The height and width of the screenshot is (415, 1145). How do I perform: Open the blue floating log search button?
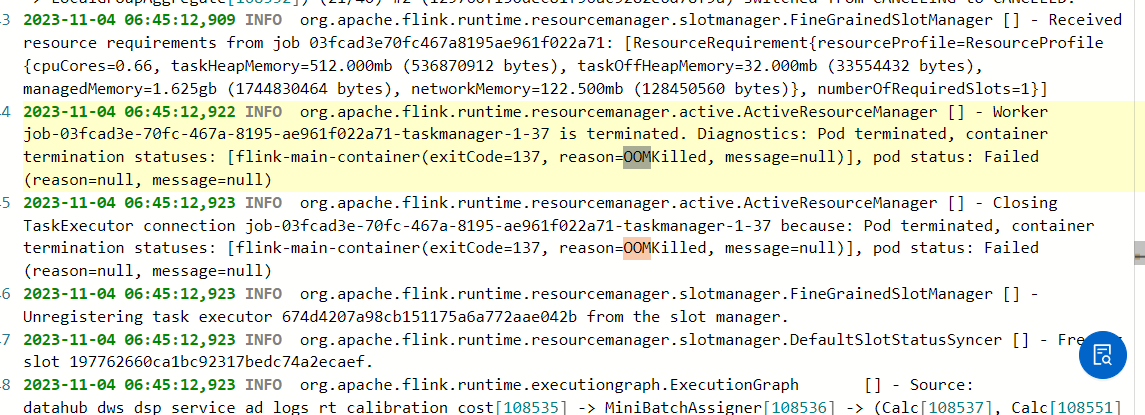click(1103, 354)
